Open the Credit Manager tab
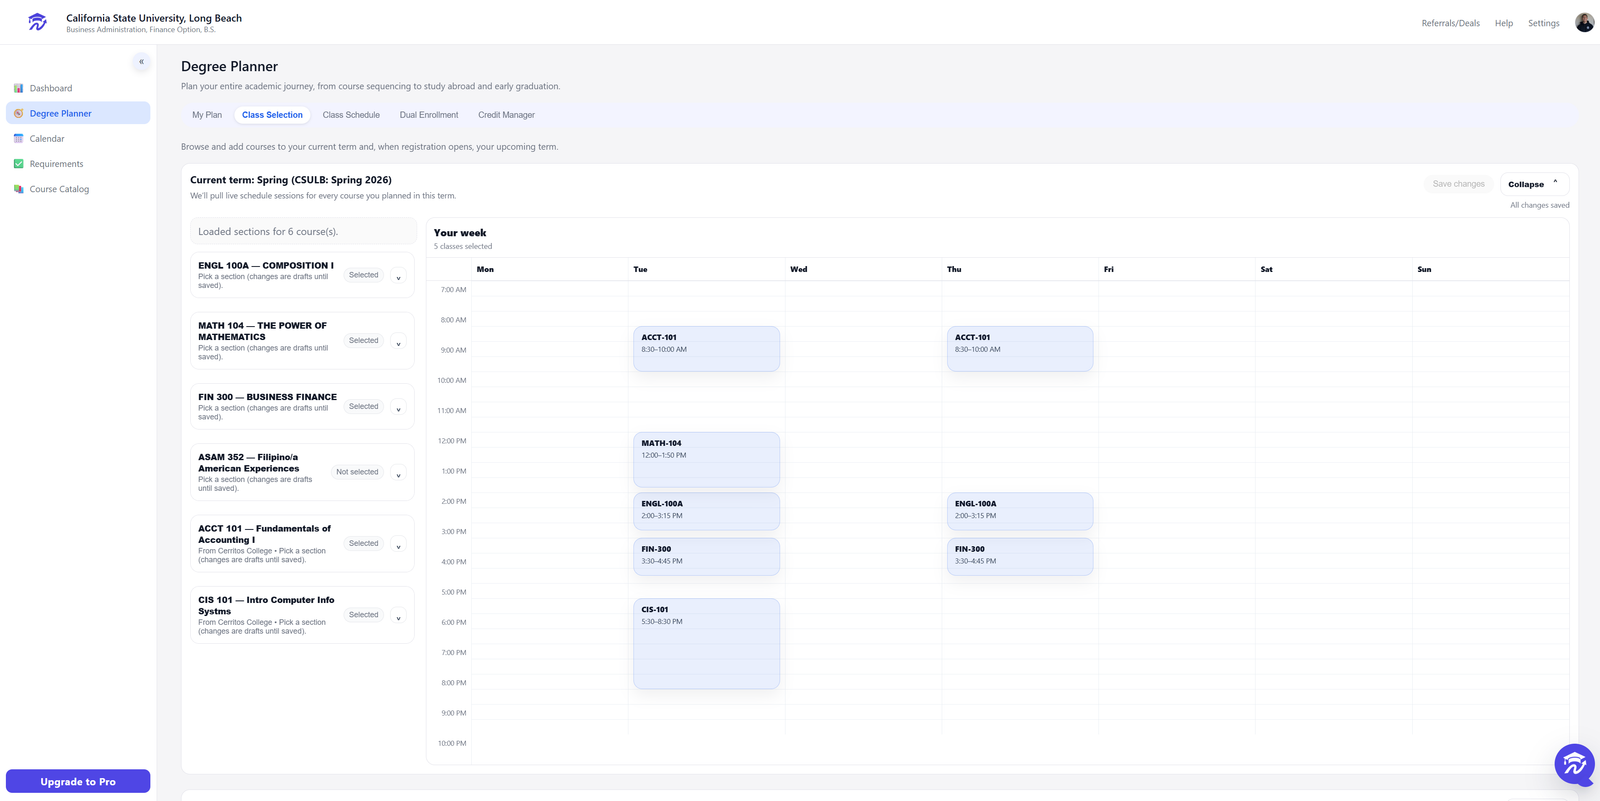The height and width of the screenshot is (801, 1600). tap(506, 115)
